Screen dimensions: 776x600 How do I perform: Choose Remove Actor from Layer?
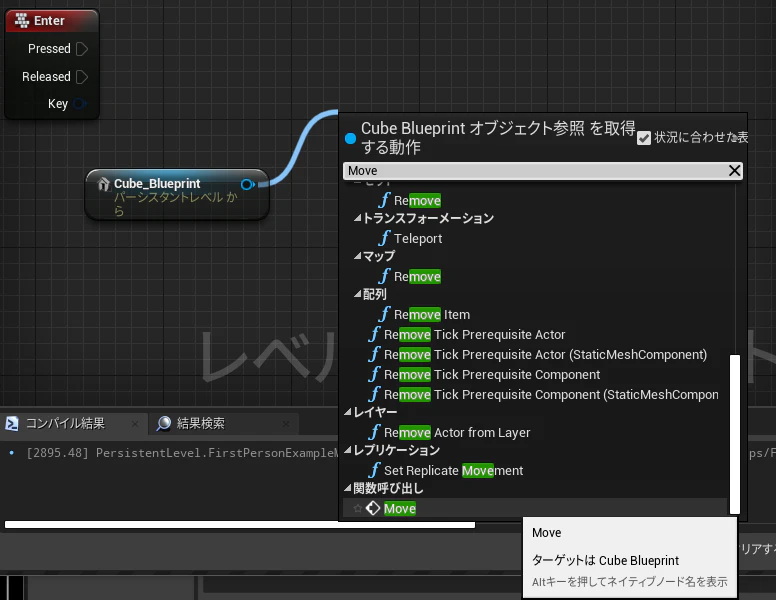coord(457,433)
